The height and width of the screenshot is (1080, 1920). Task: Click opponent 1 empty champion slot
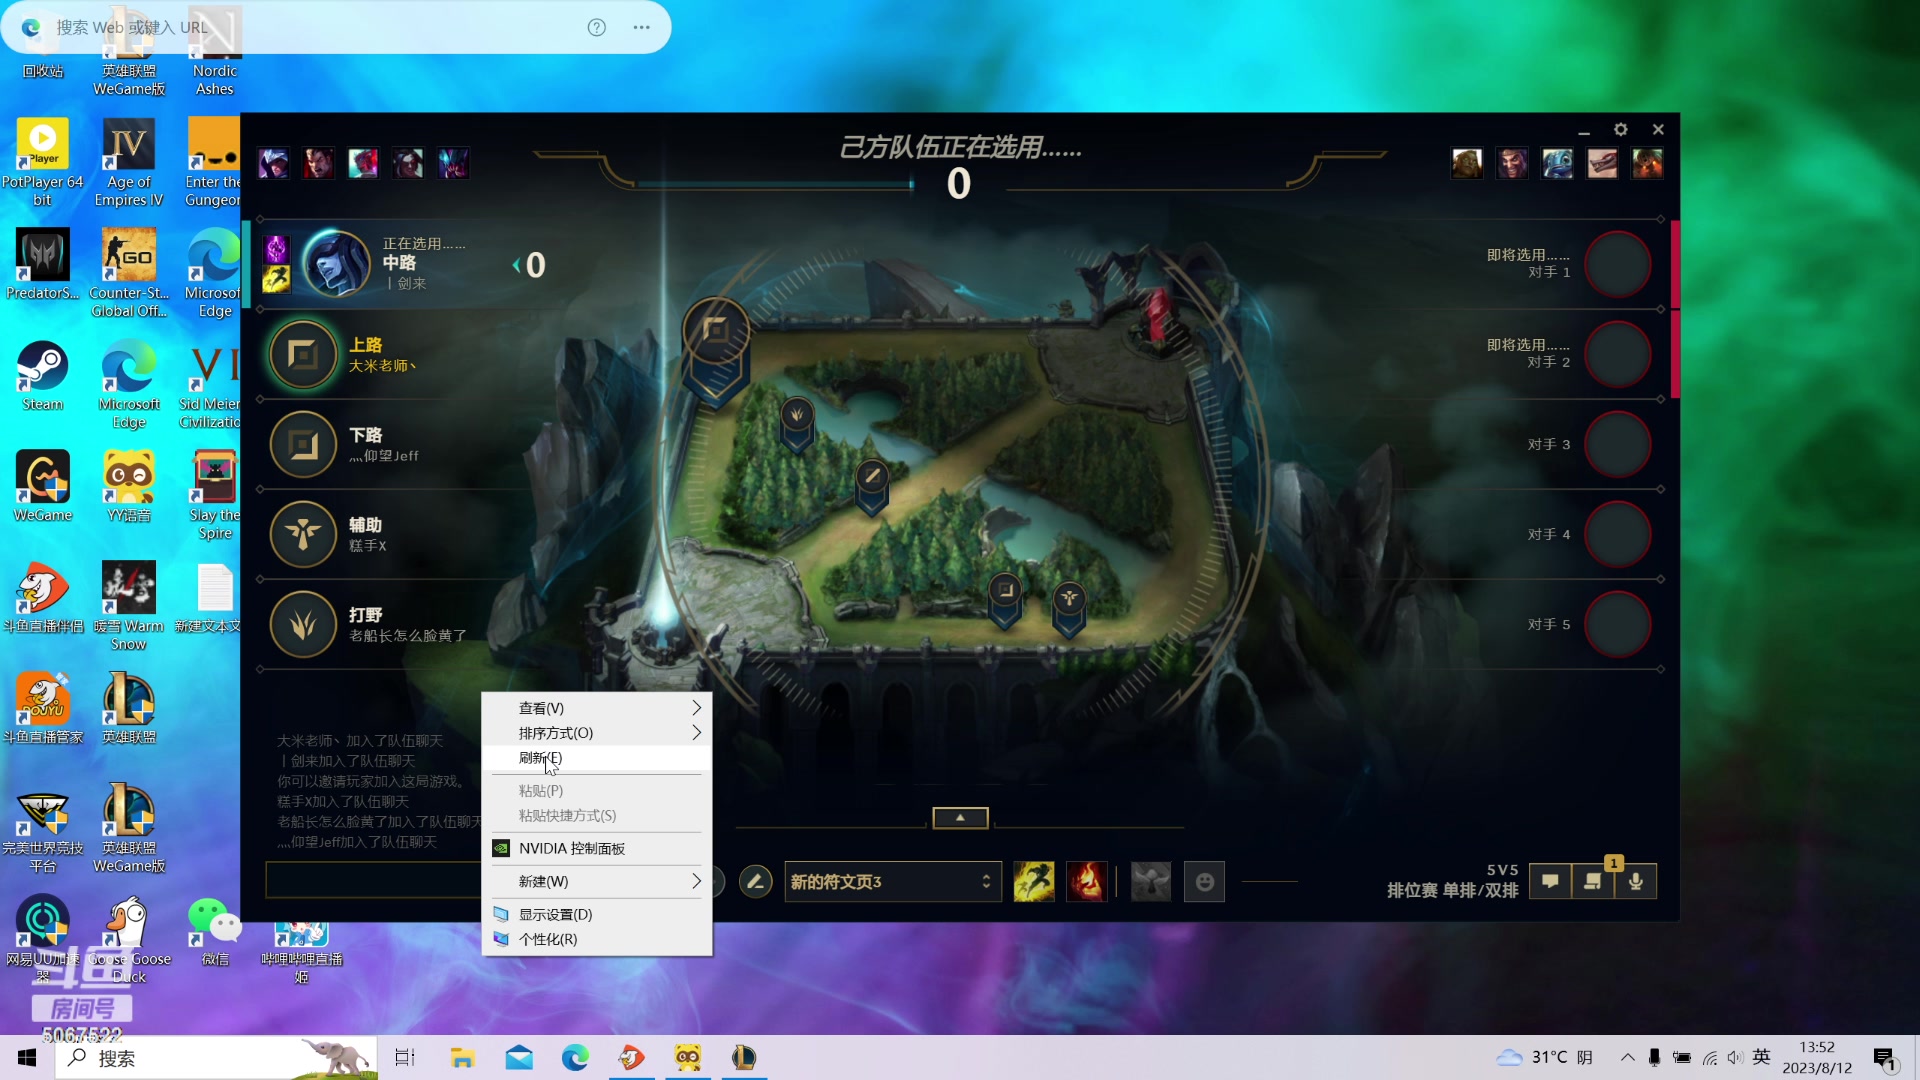click(1617, 264)
